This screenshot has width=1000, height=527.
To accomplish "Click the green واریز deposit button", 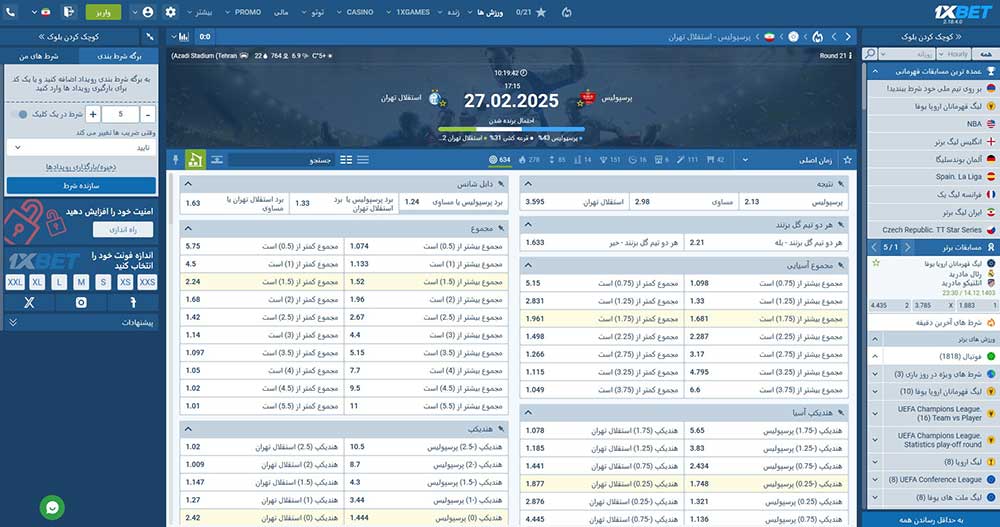I will [x=103, y=12].
